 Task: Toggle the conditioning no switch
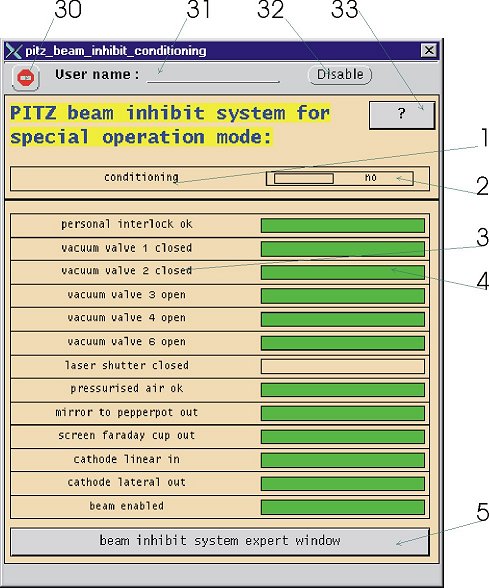(340, 178)
